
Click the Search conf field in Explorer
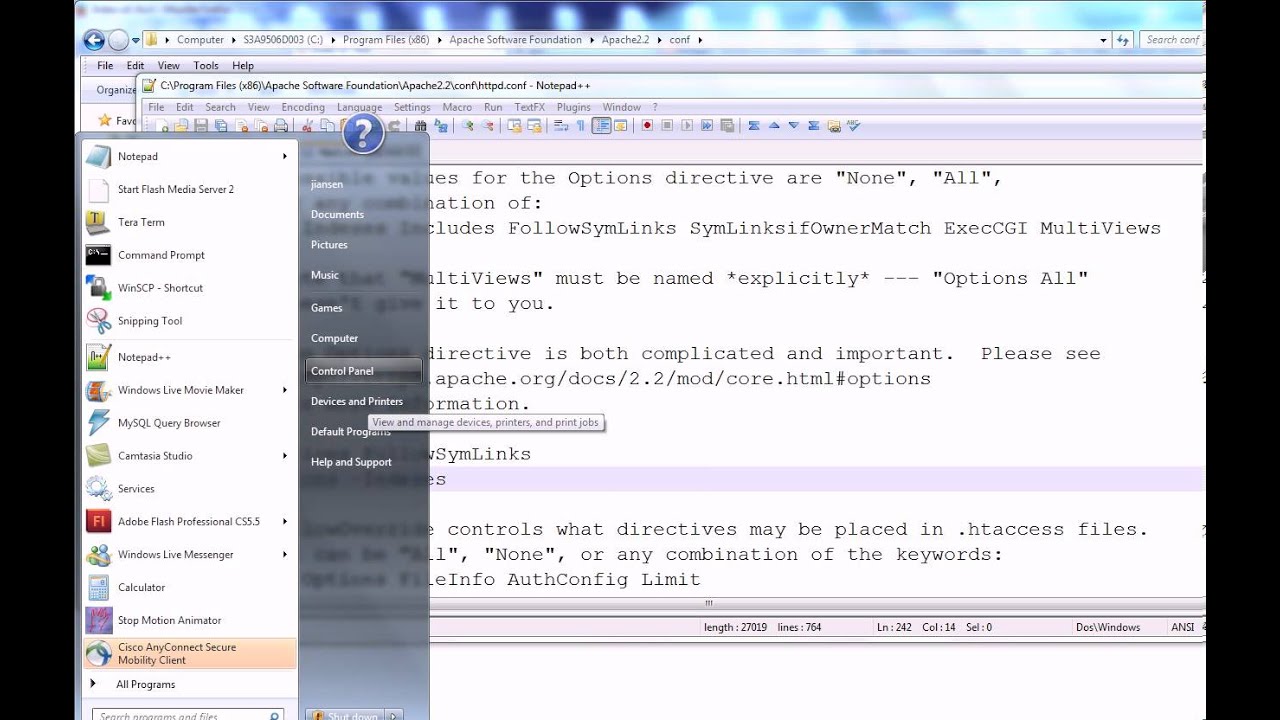pyautogui.click(x=1172, y=40)
